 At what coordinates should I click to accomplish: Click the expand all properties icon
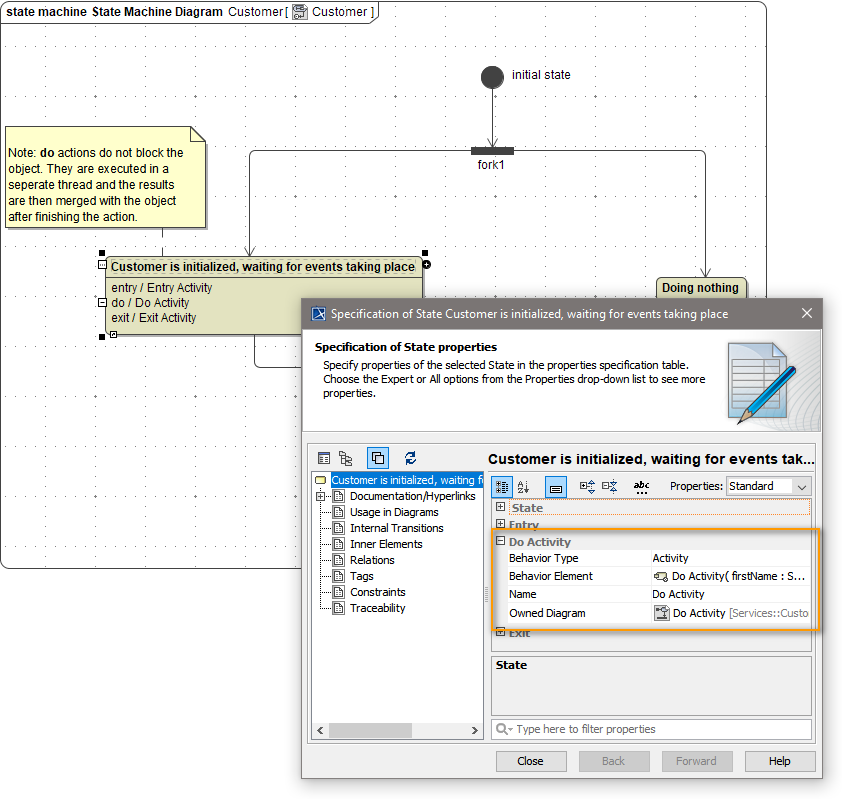585,487
